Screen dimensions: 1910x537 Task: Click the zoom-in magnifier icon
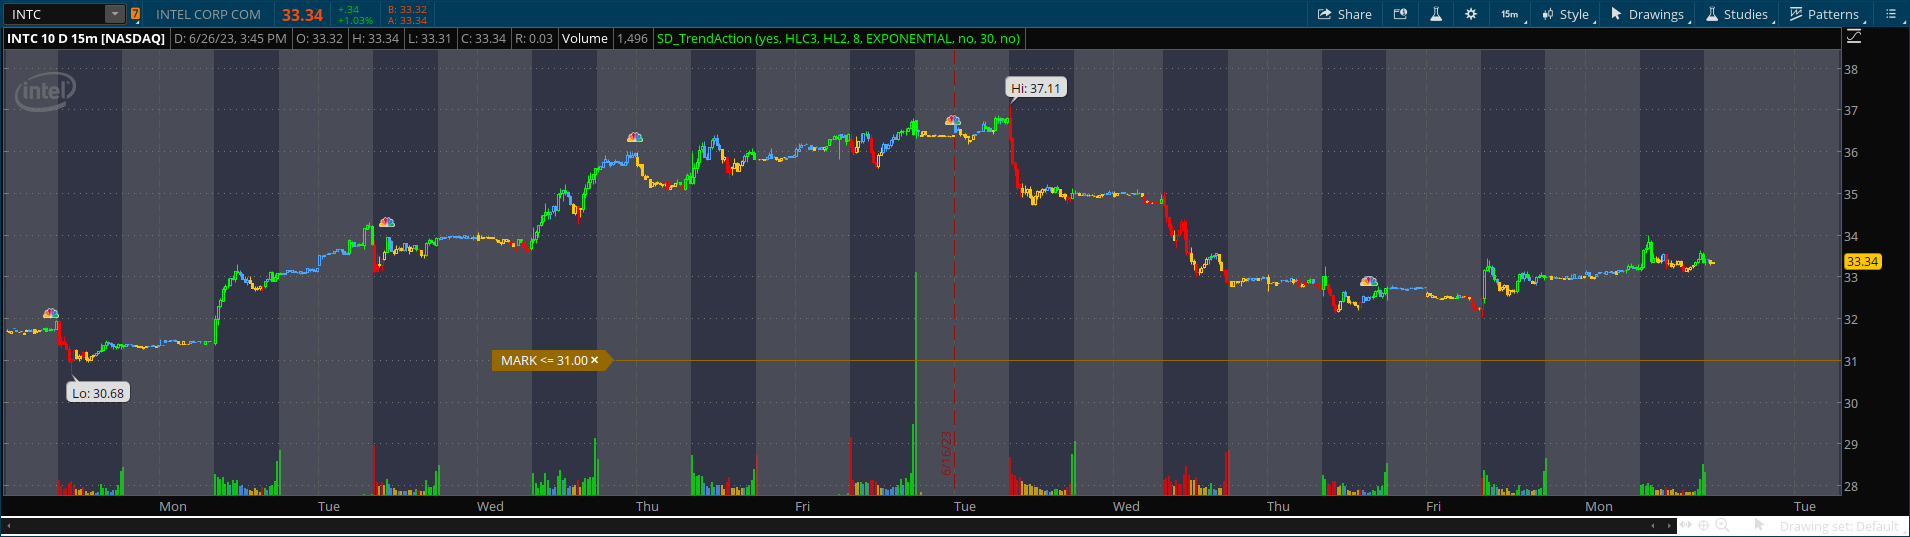click(x=1722, y=526)
